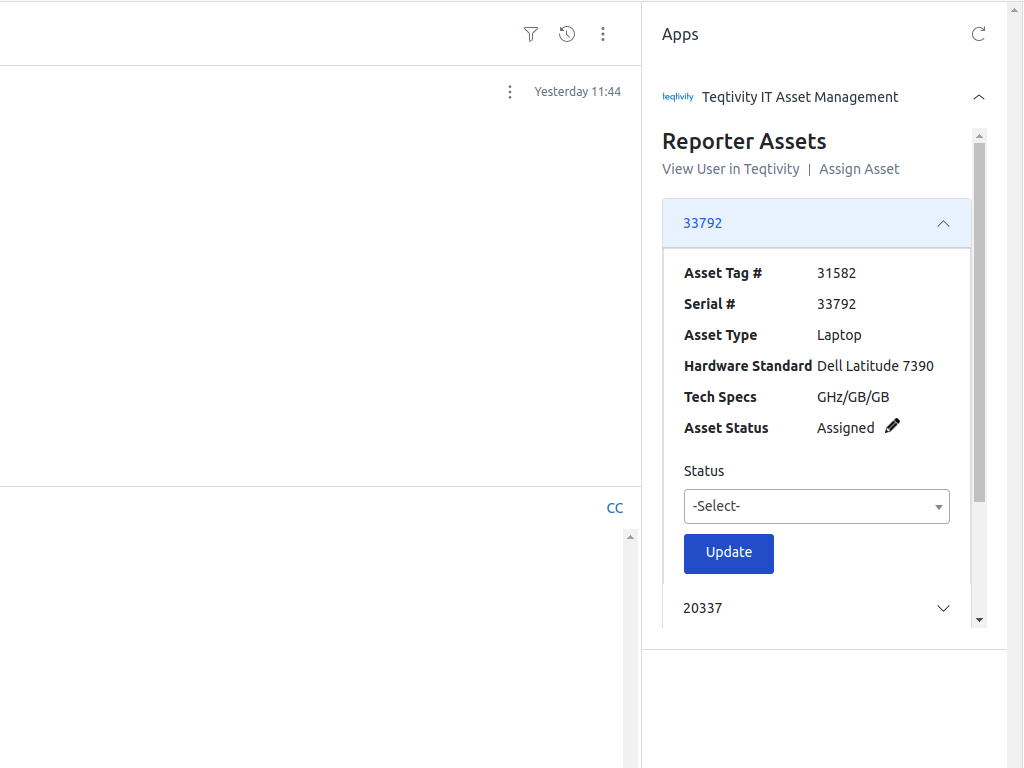
Task: Refresh the Apps panel
Action: click(x=978, y=34)
